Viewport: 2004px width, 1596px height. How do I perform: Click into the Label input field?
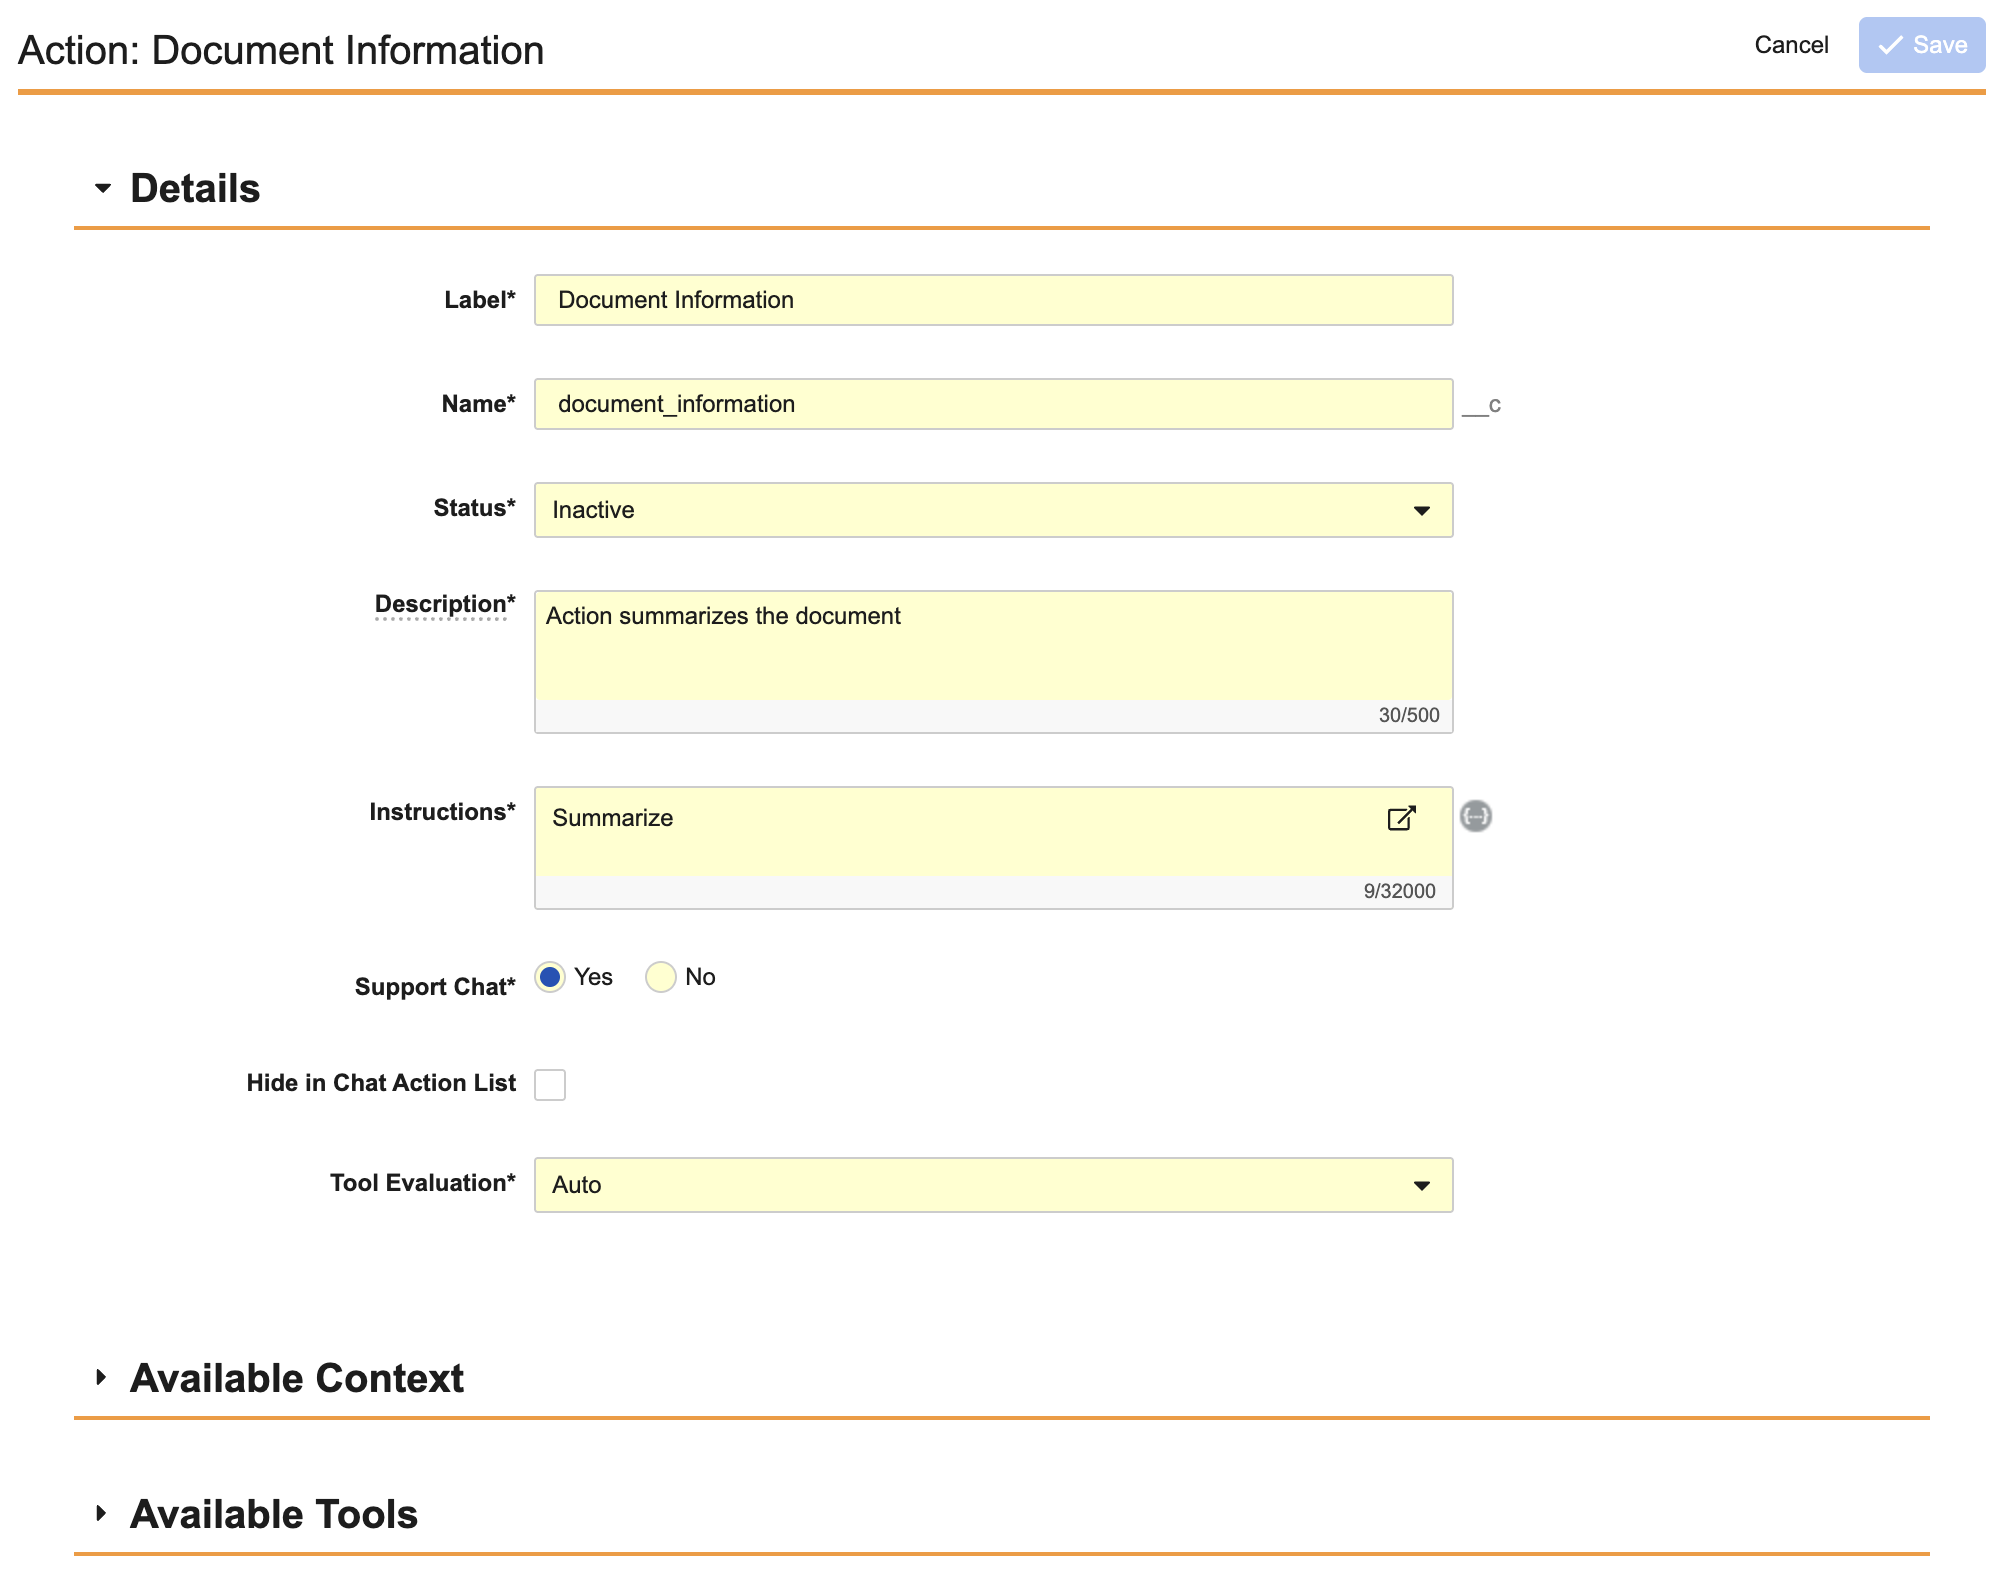[x=992, y=300]
